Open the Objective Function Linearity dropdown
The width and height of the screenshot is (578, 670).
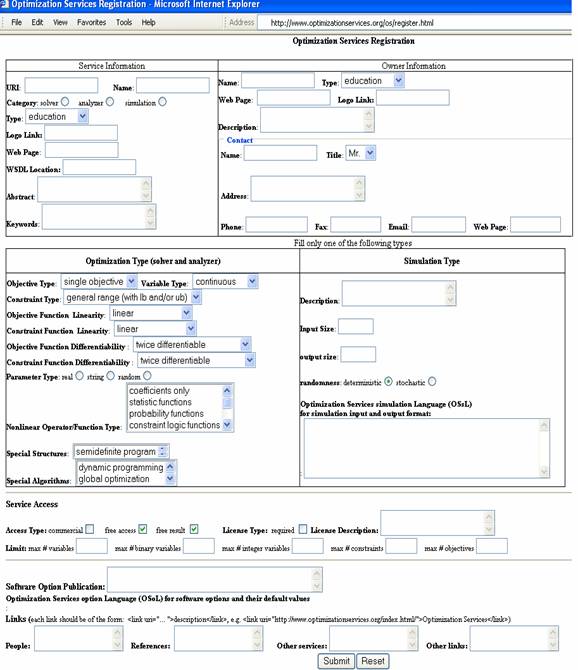tap(151, 313)
